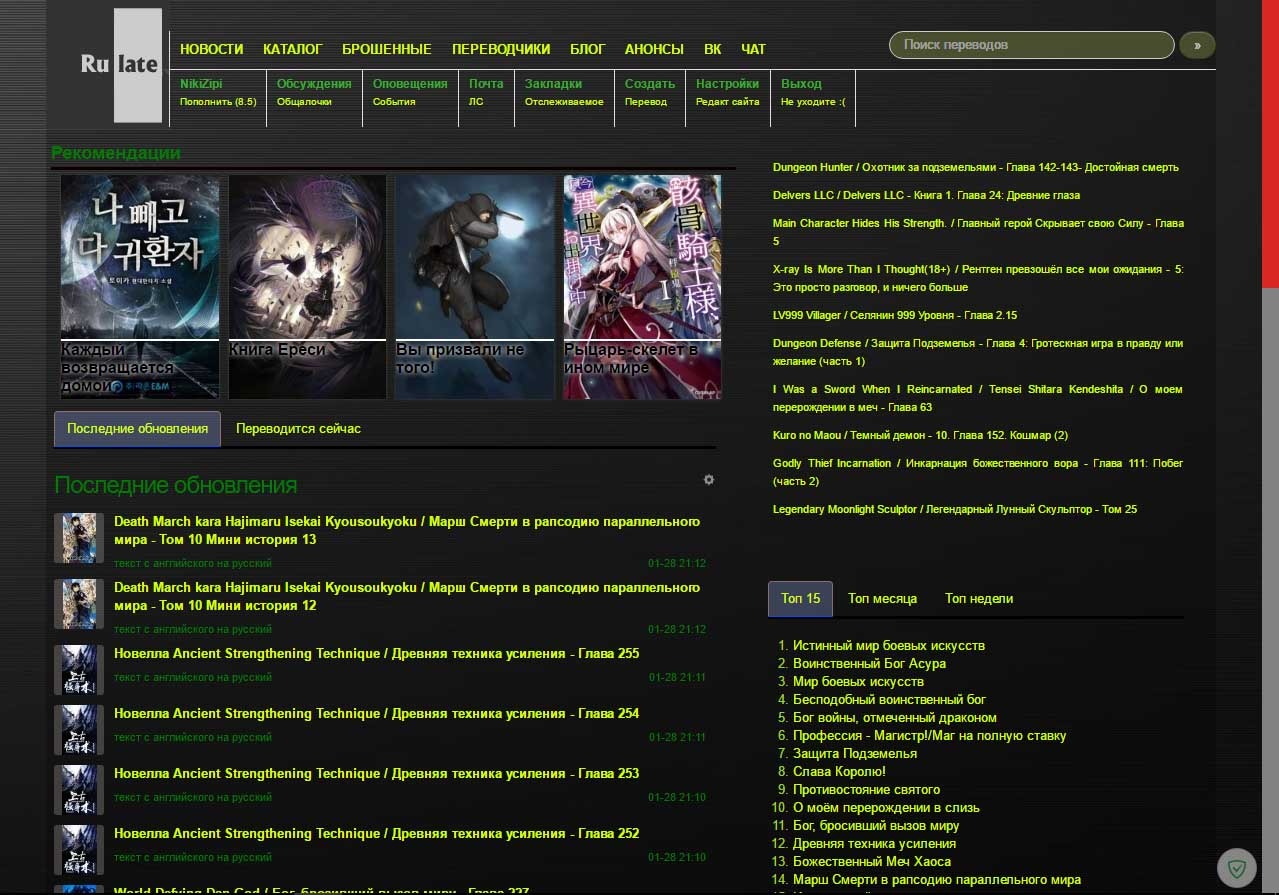This screenshot has width=1279, height=895.
Task: Open the Настройки settings link
Action: [x=727, y=84]
